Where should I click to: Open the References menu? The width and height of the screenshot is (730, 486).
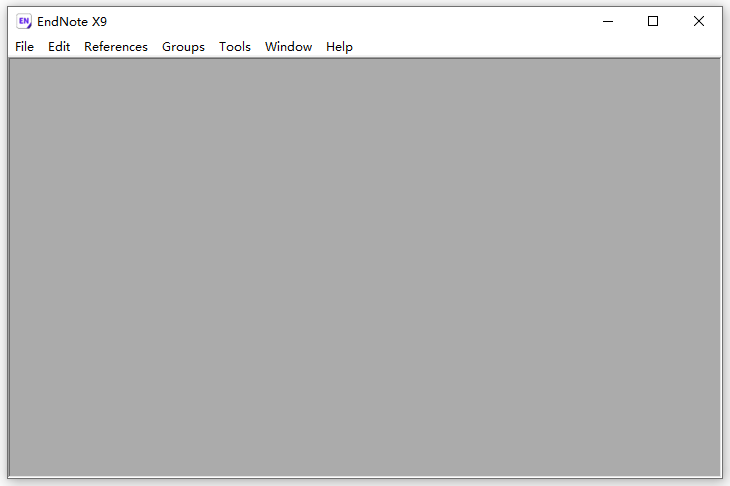[116, 47]
